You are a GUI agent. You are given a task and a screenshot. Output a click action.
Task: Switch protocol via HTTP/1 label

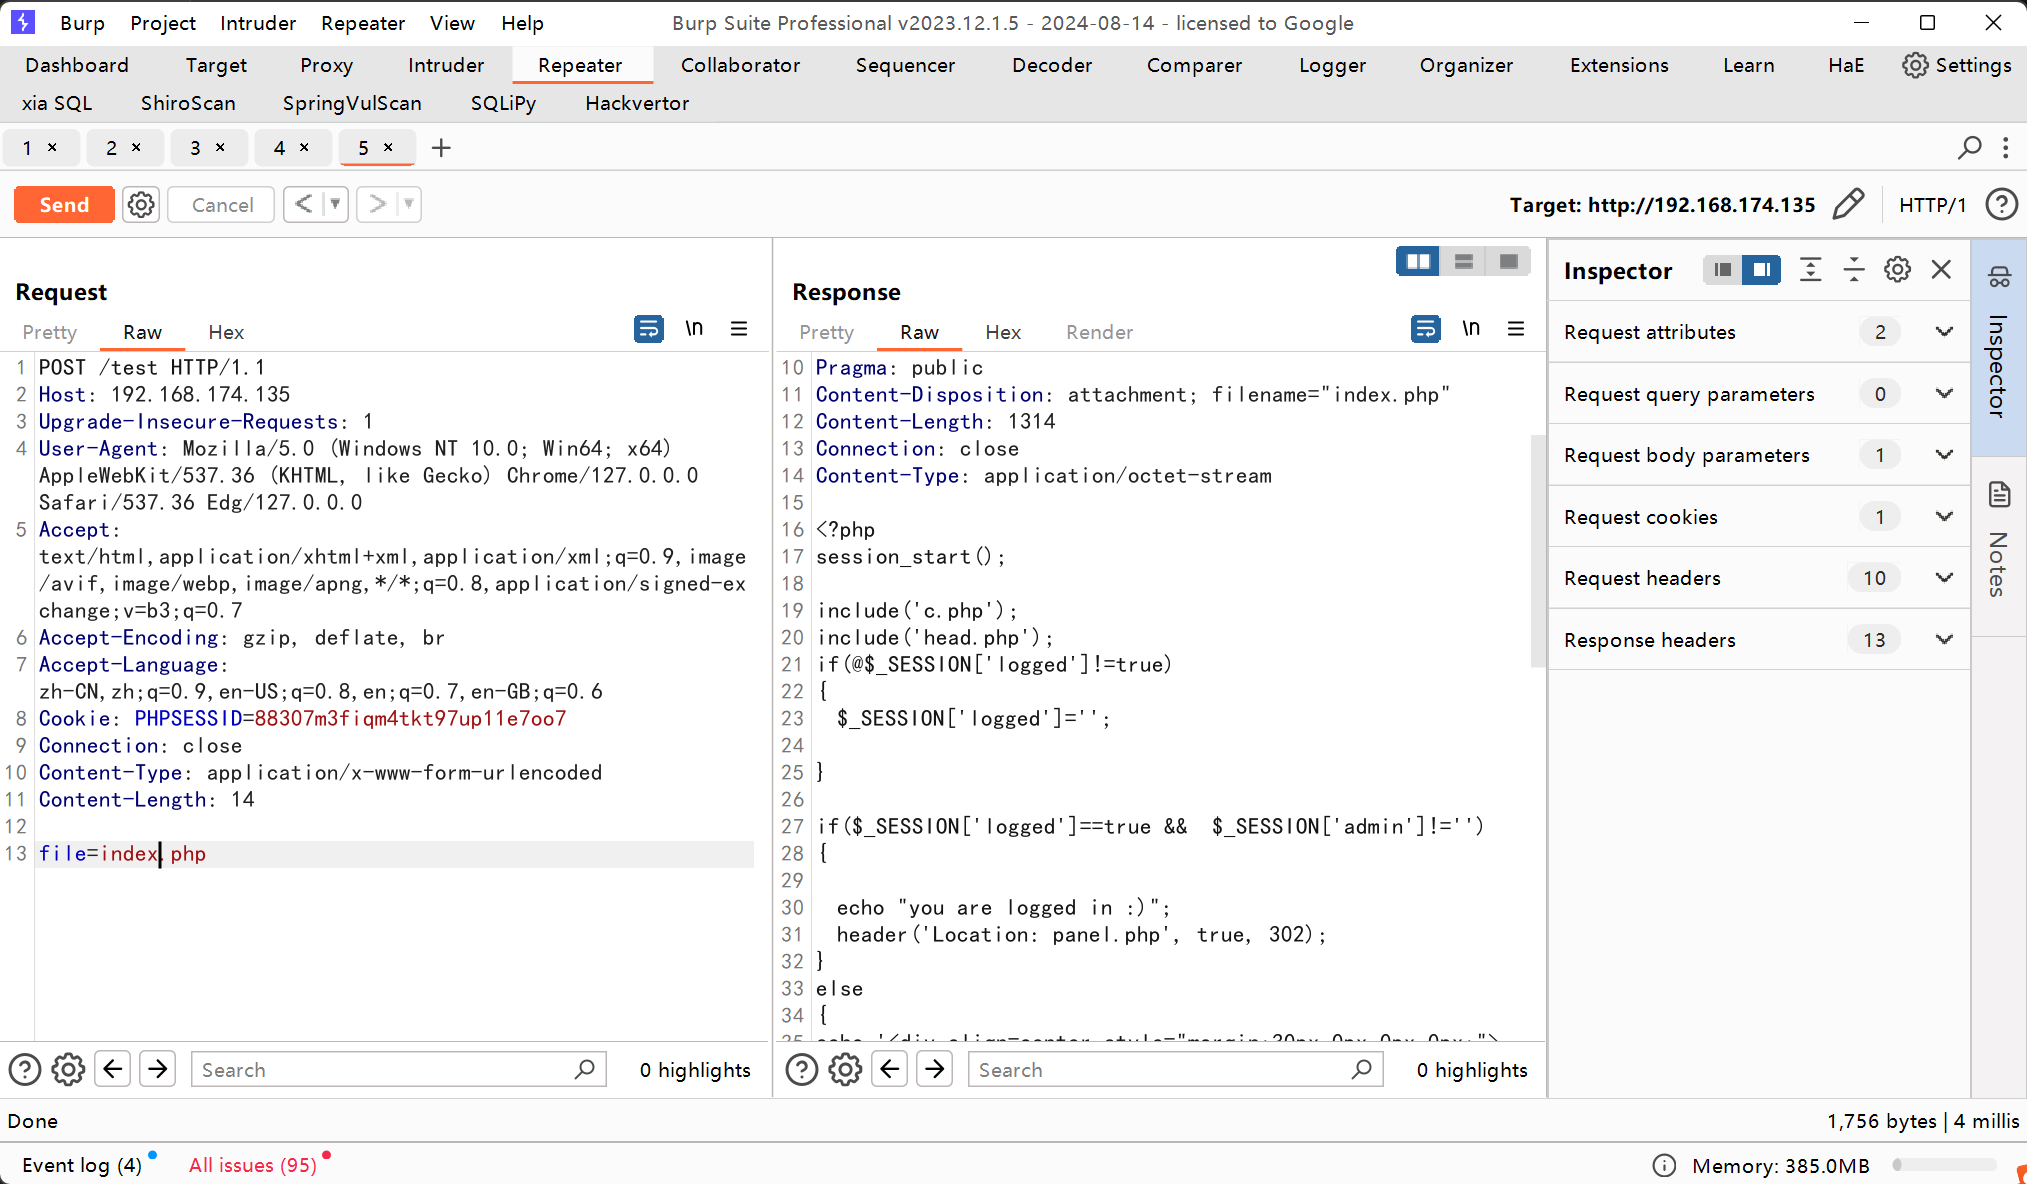coord(1932,205)
